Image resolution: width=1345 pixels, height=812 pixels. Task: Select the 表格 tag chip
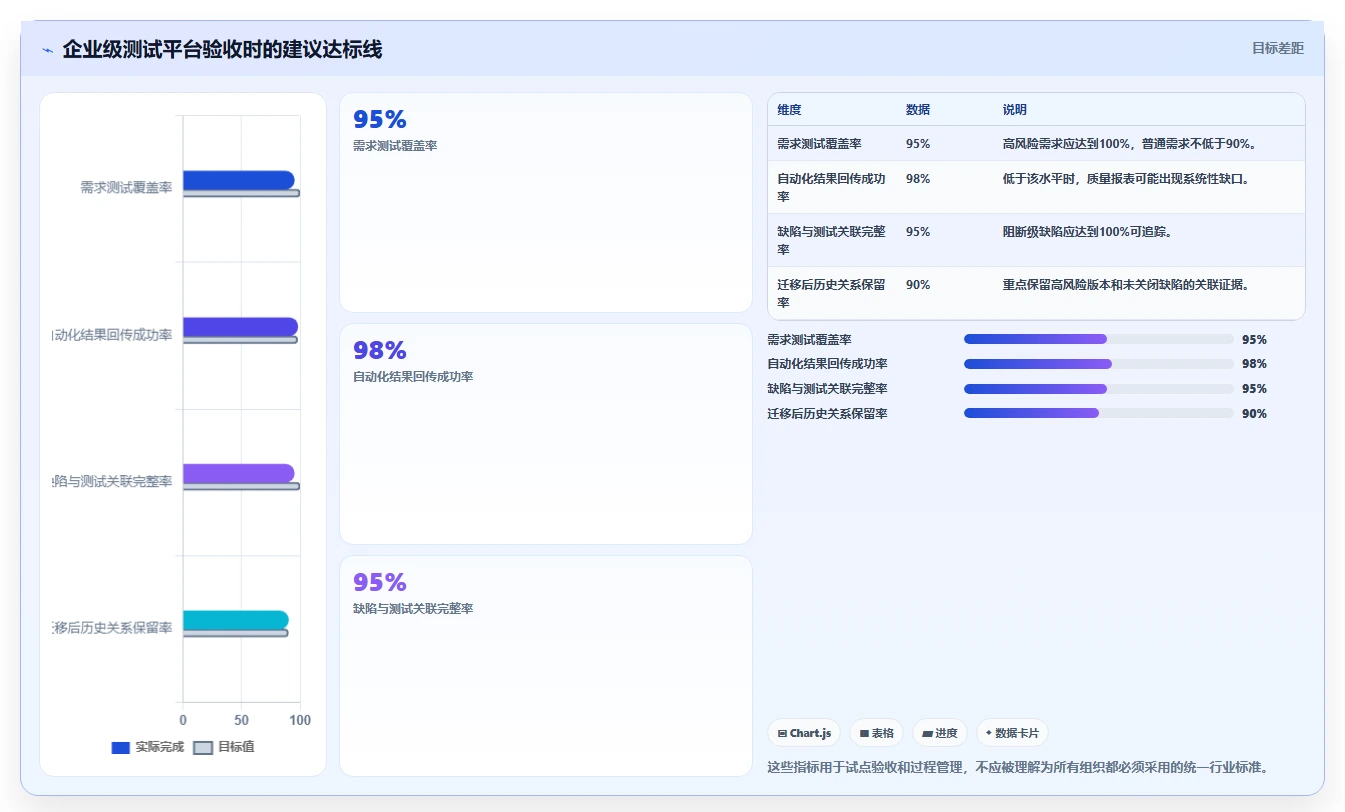[876, 733]
